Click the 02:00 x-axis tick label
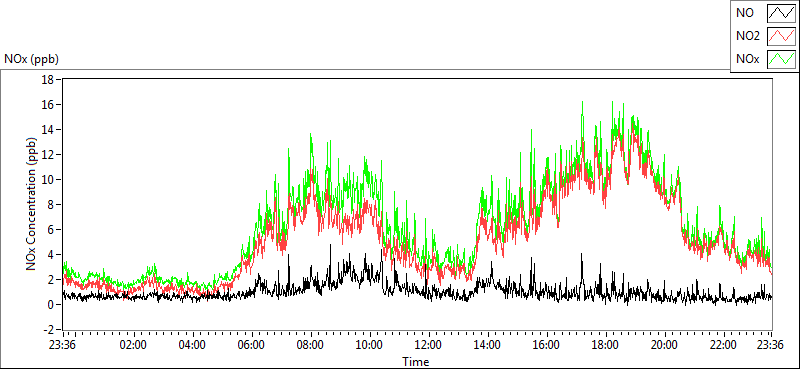800x369 pixels. pos(133,344)
